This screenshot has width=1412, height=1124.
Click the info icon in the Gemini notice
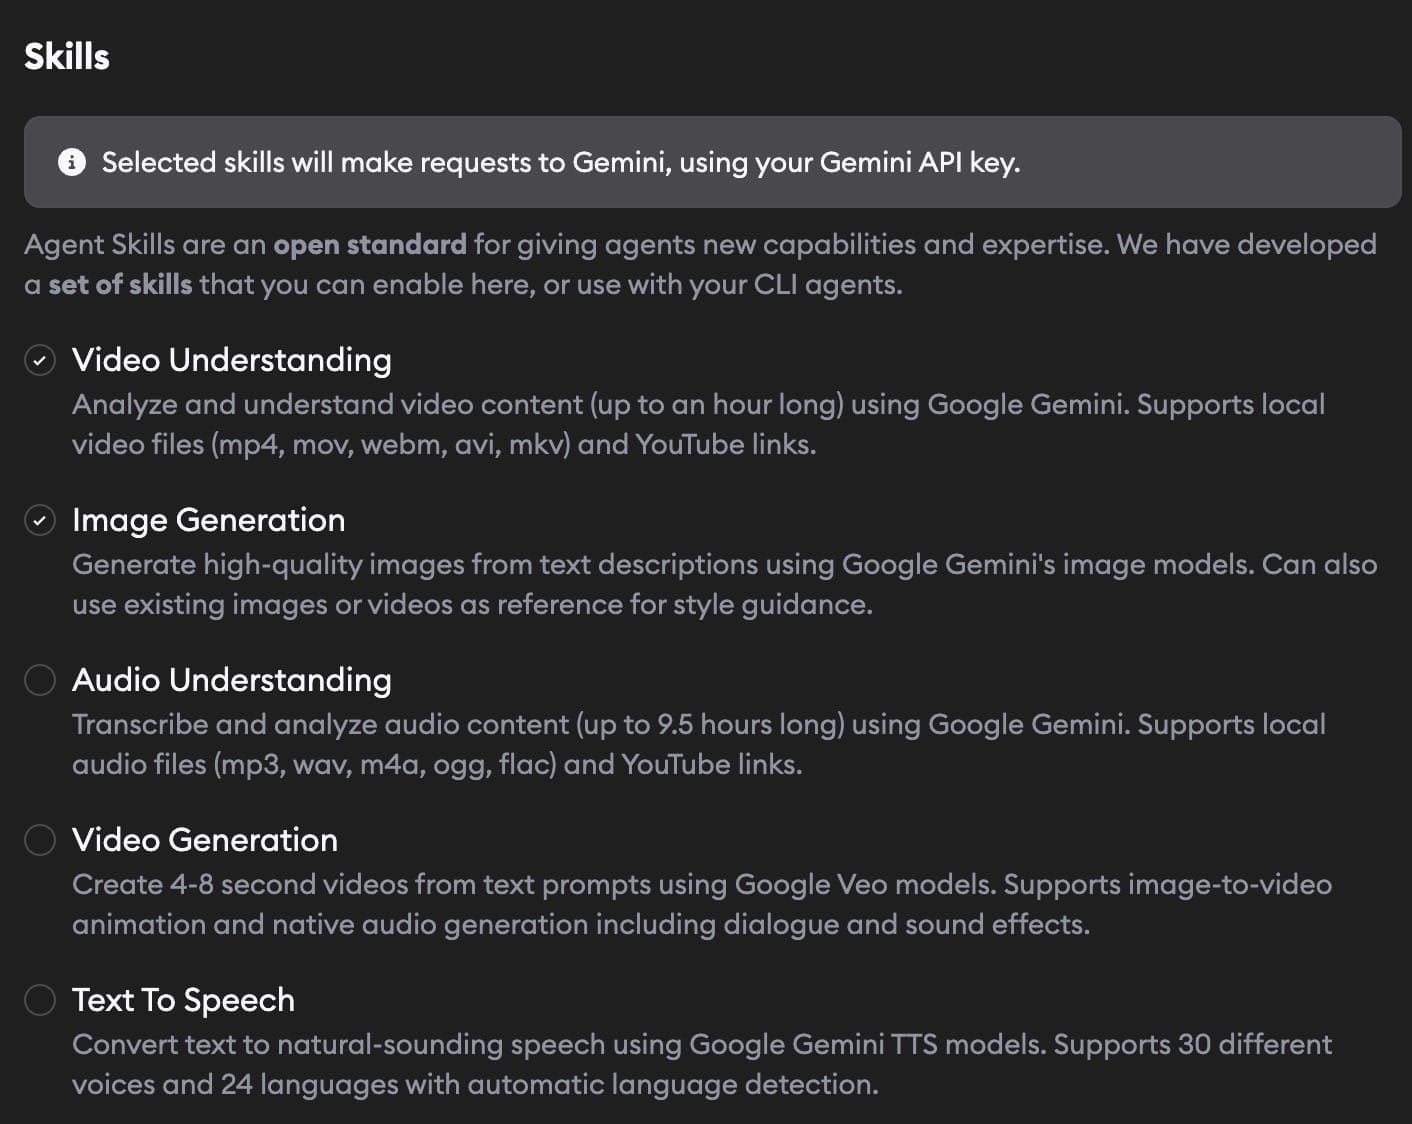(x=72, y=162)
